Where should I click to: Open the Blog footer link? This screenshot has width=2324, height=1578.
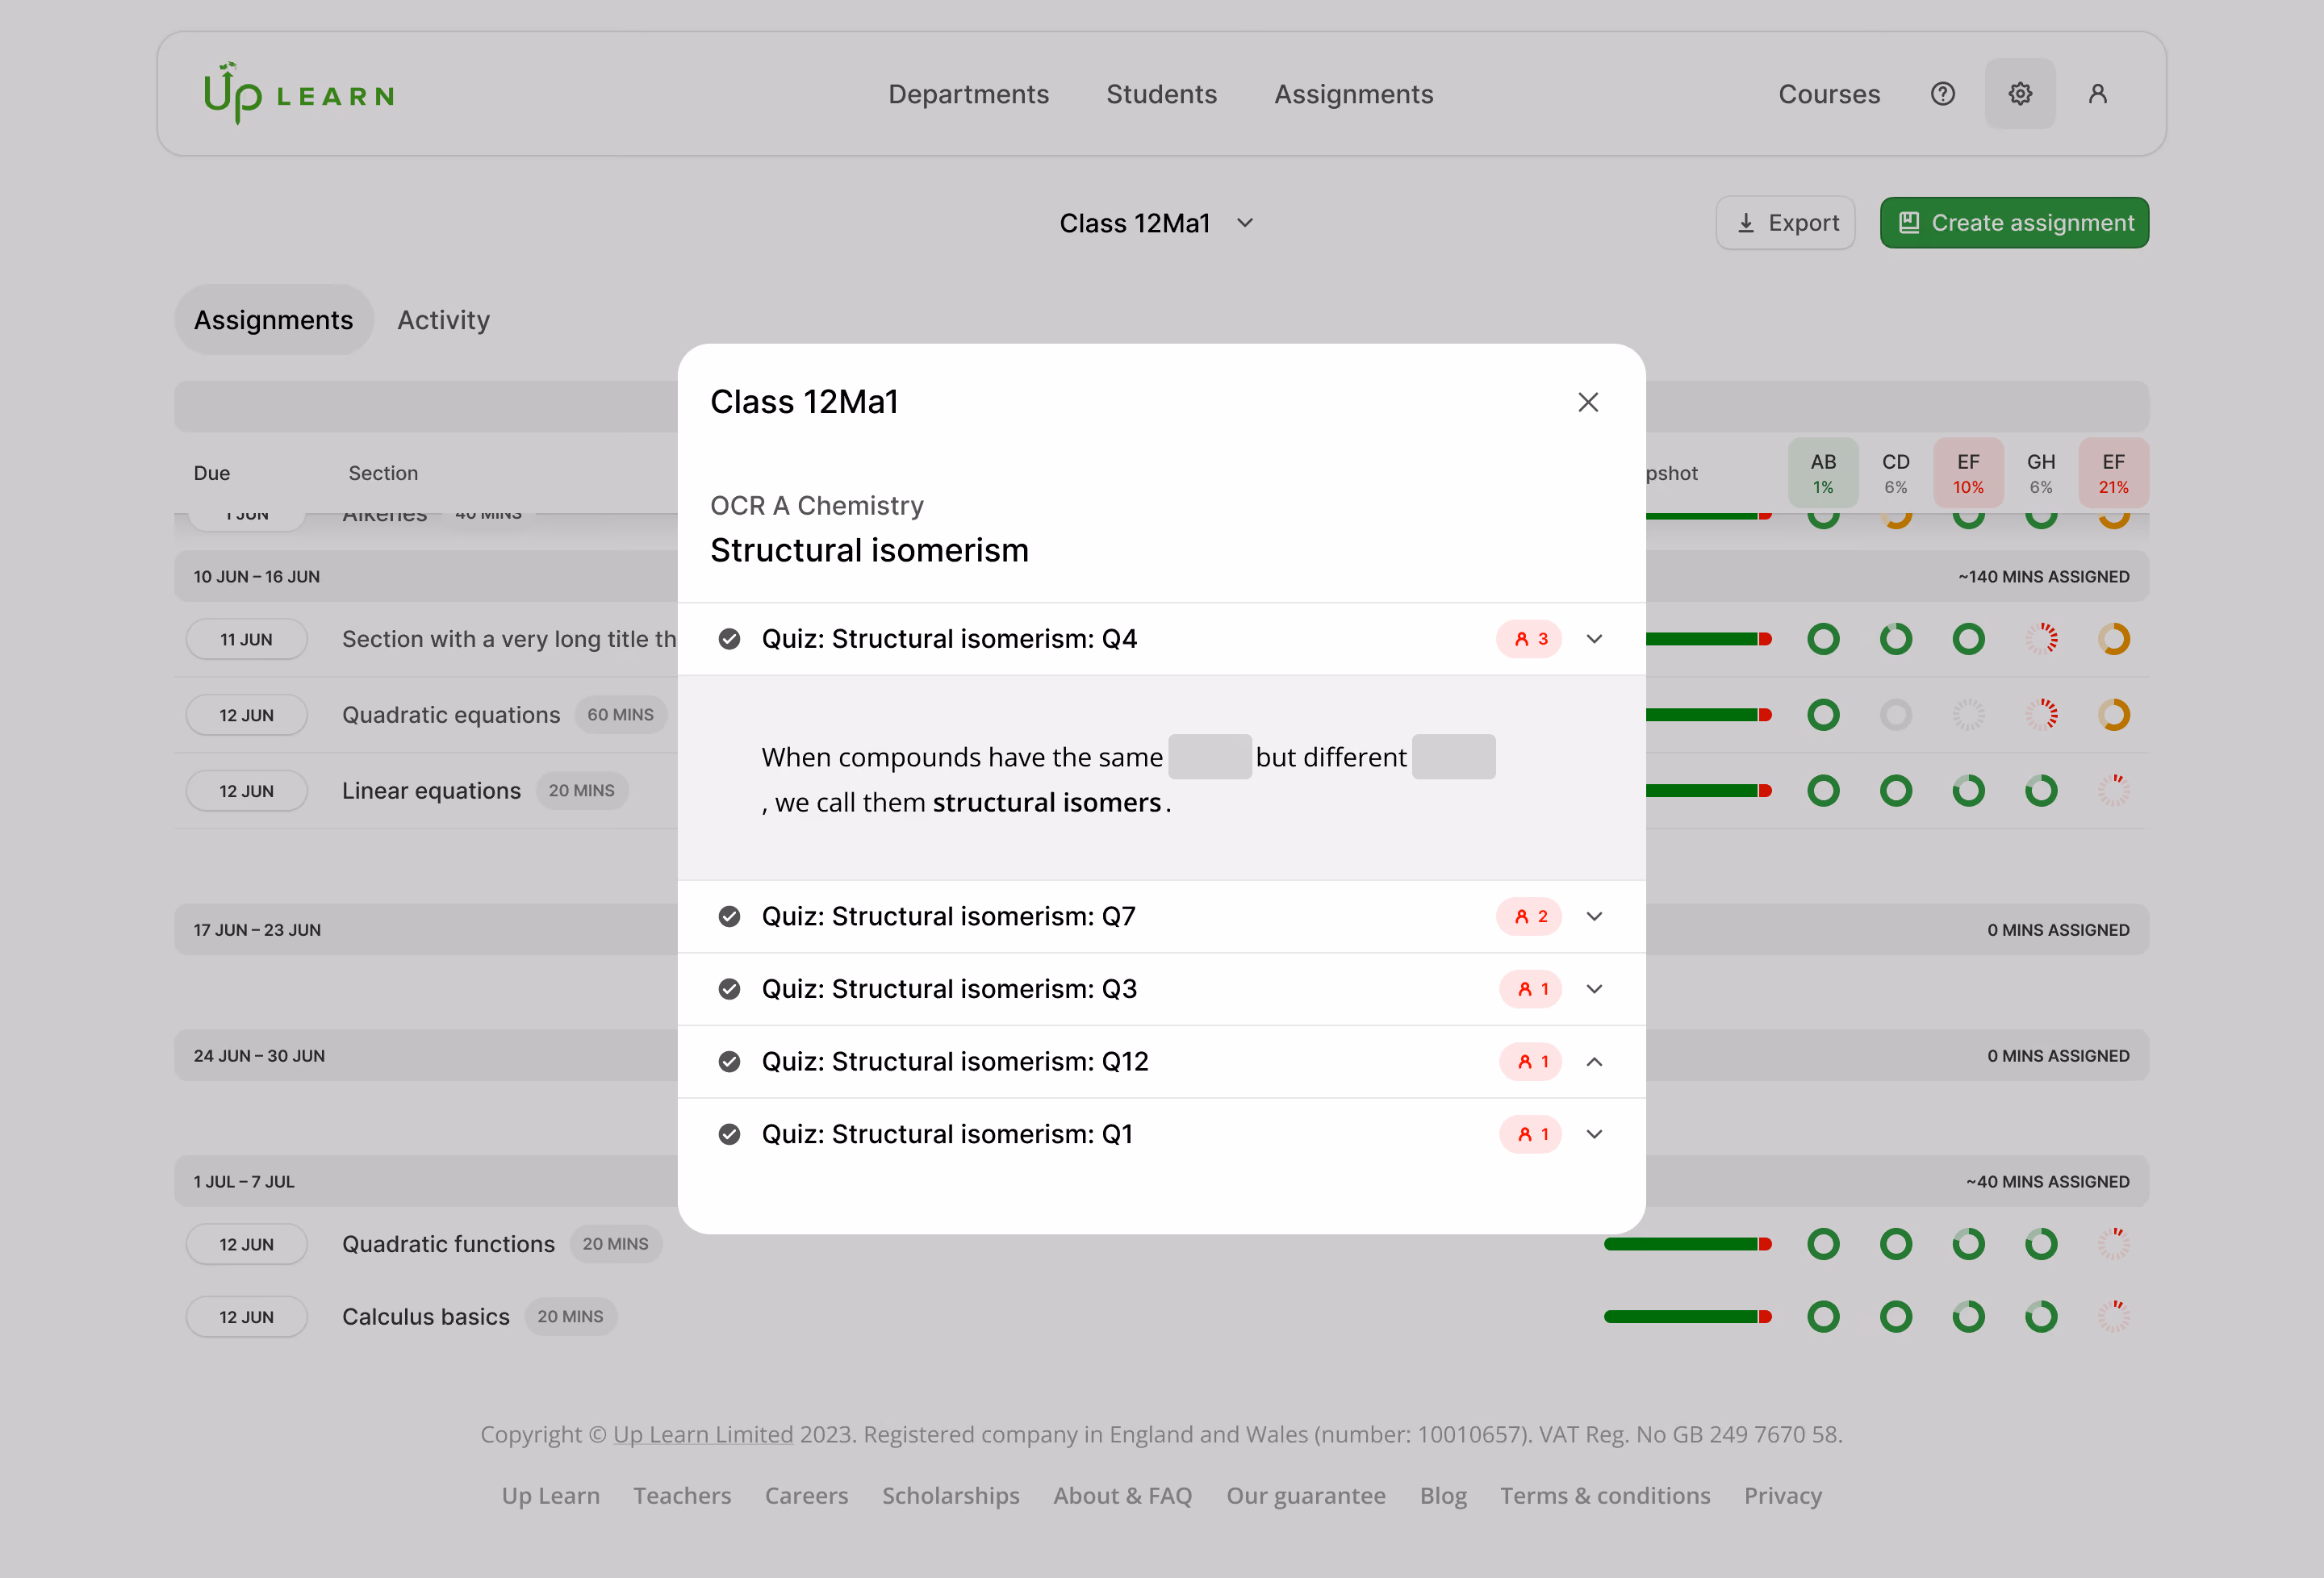tap(1443, 1496)
